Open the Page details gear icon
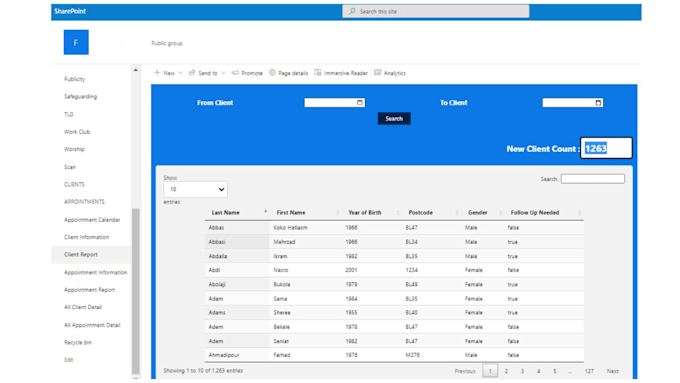680x383 pixels. point(272,73)
